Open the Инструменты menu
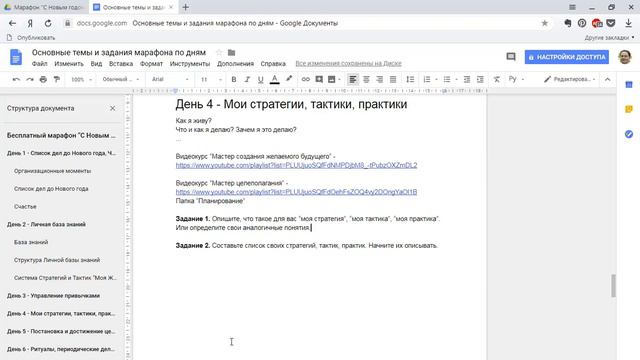This screenshot has width=640, height=360. [x=190, y=64]
